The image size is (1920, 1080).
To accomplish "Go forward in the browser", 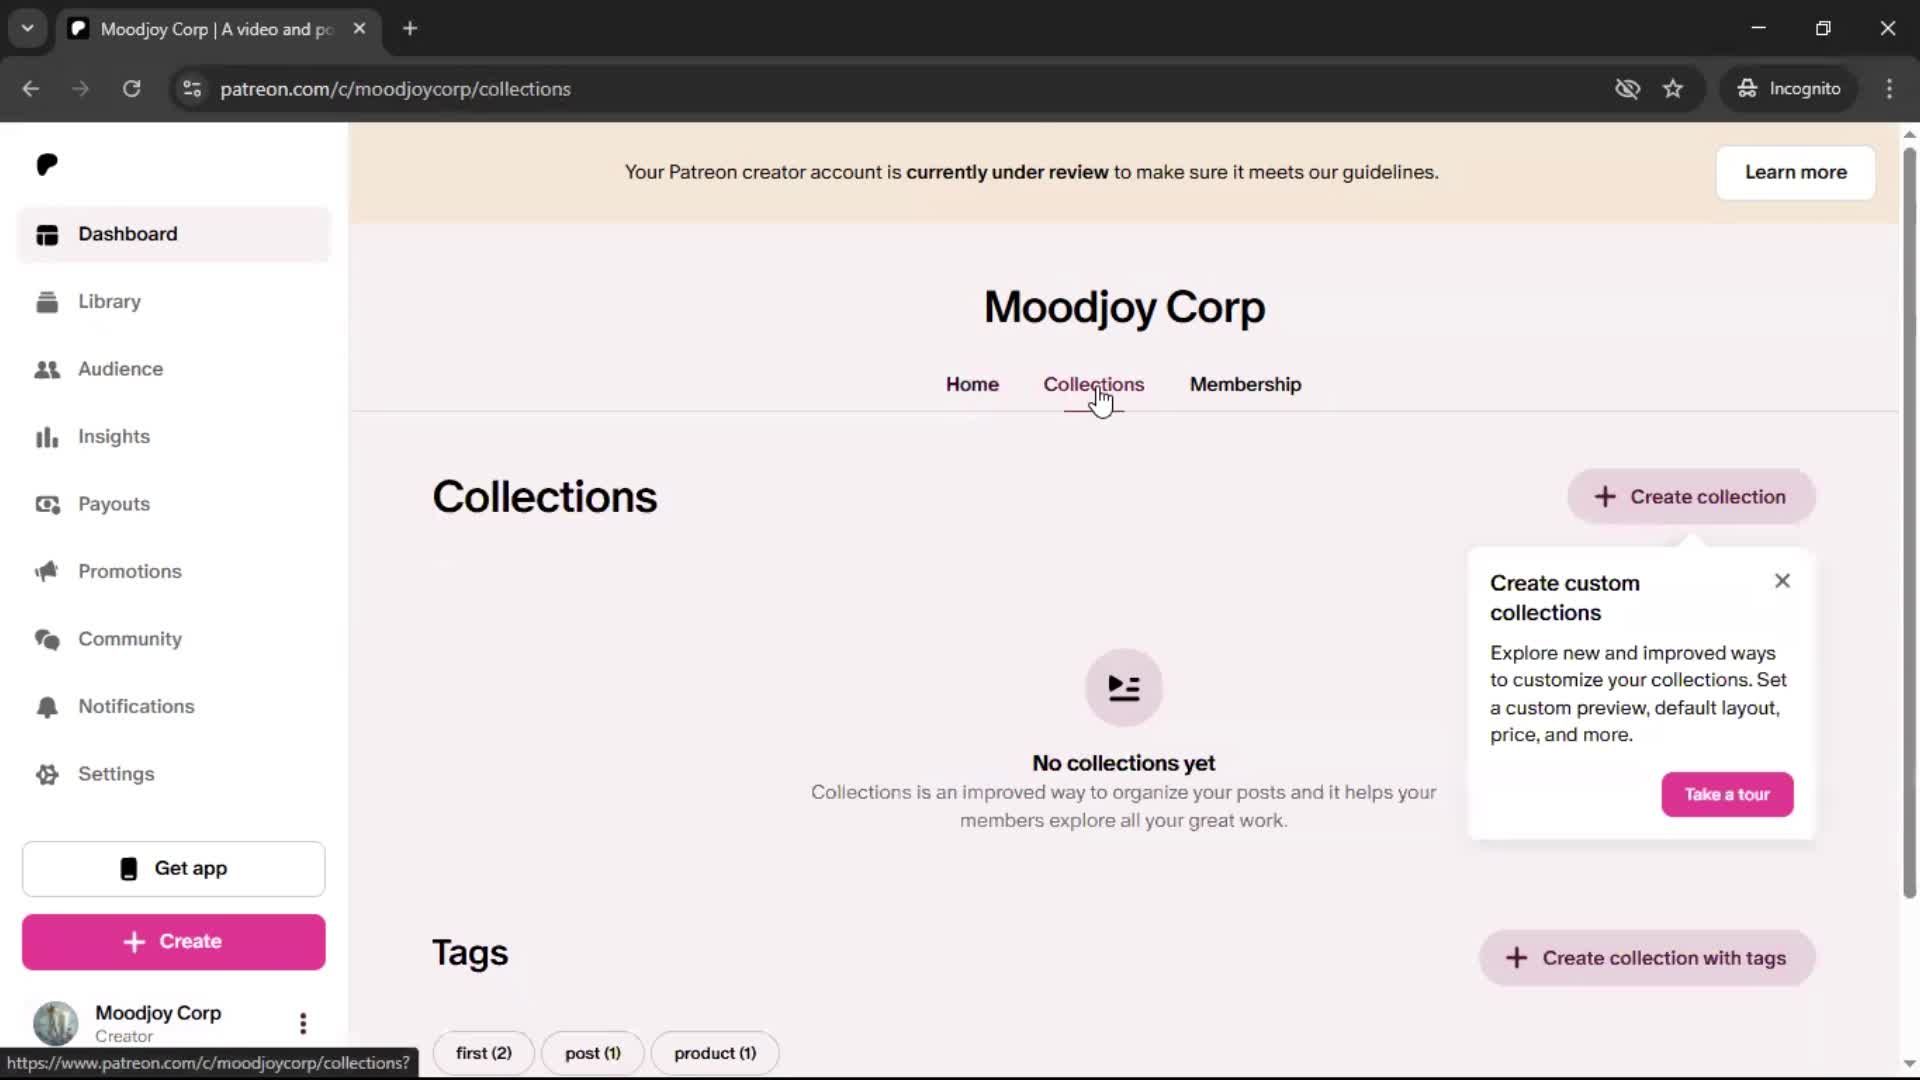I will (x=81, y=89).
